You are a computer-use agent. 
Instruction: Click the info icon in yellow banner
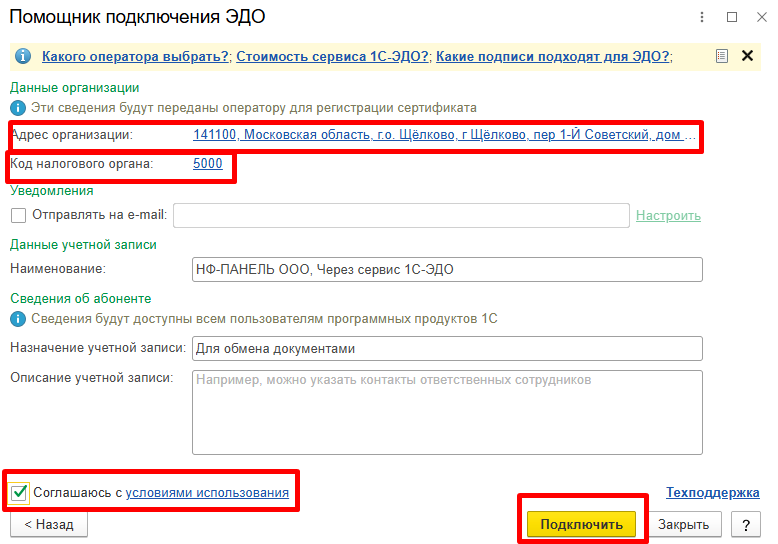(x=22, y=56)
